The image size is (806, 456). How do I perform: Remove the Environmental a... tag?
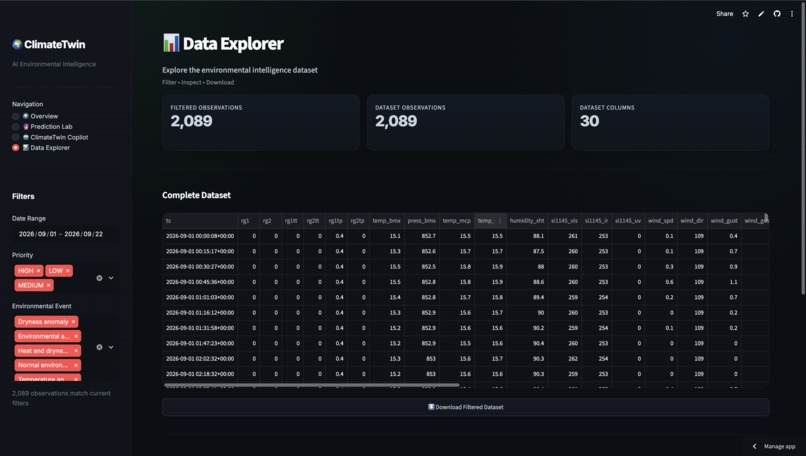point(76,336)
